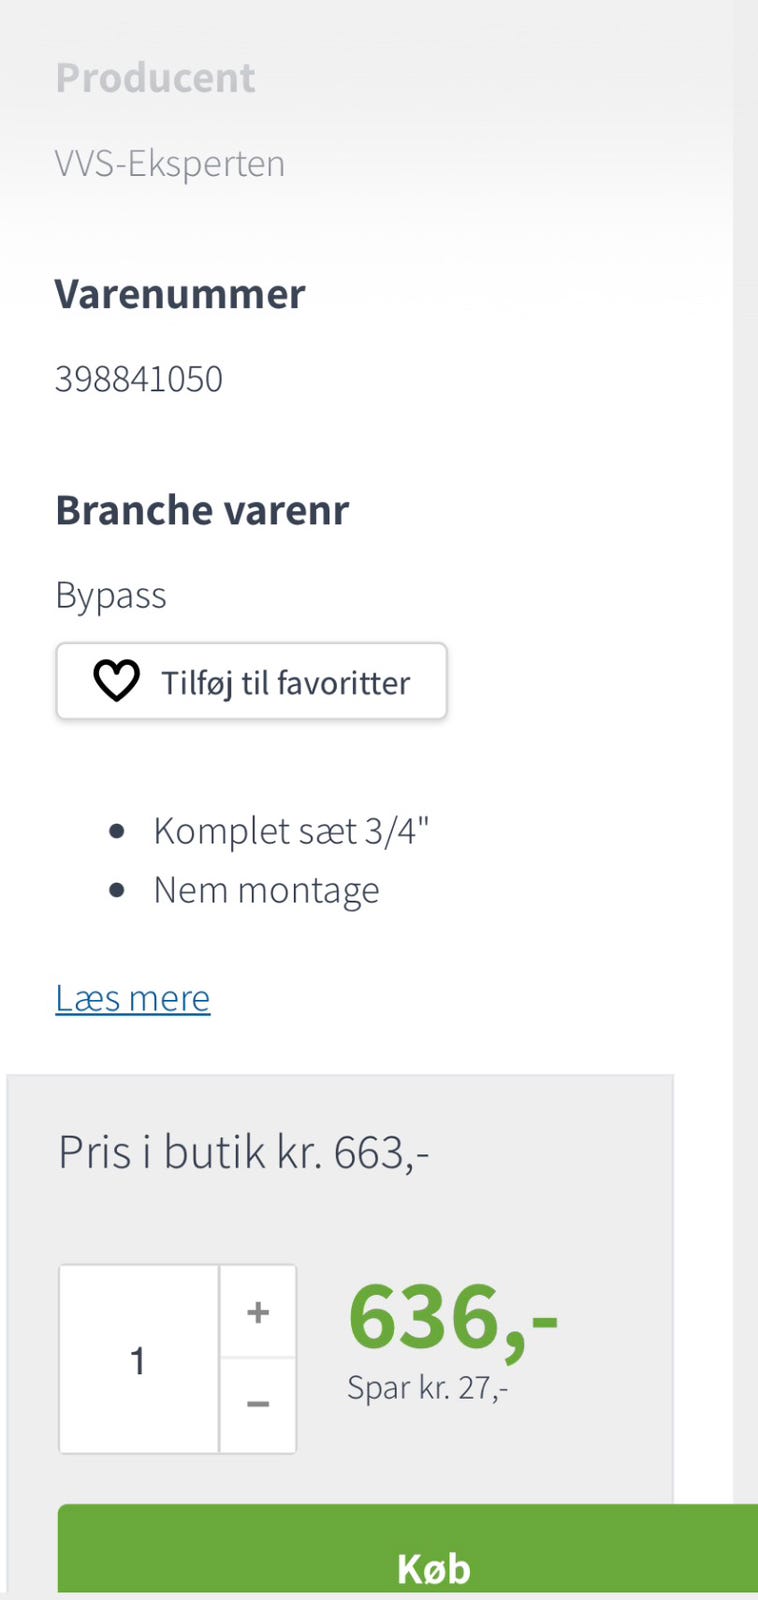Click the Pris i butik kr. 663 text

243,1152
